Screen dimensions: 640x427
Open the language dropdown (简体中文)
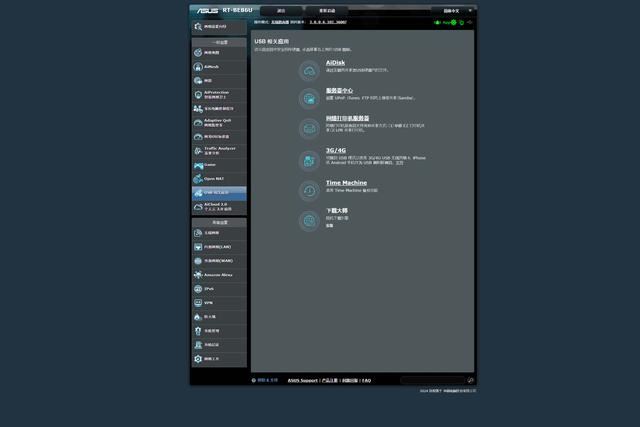[x=454, y=11]
